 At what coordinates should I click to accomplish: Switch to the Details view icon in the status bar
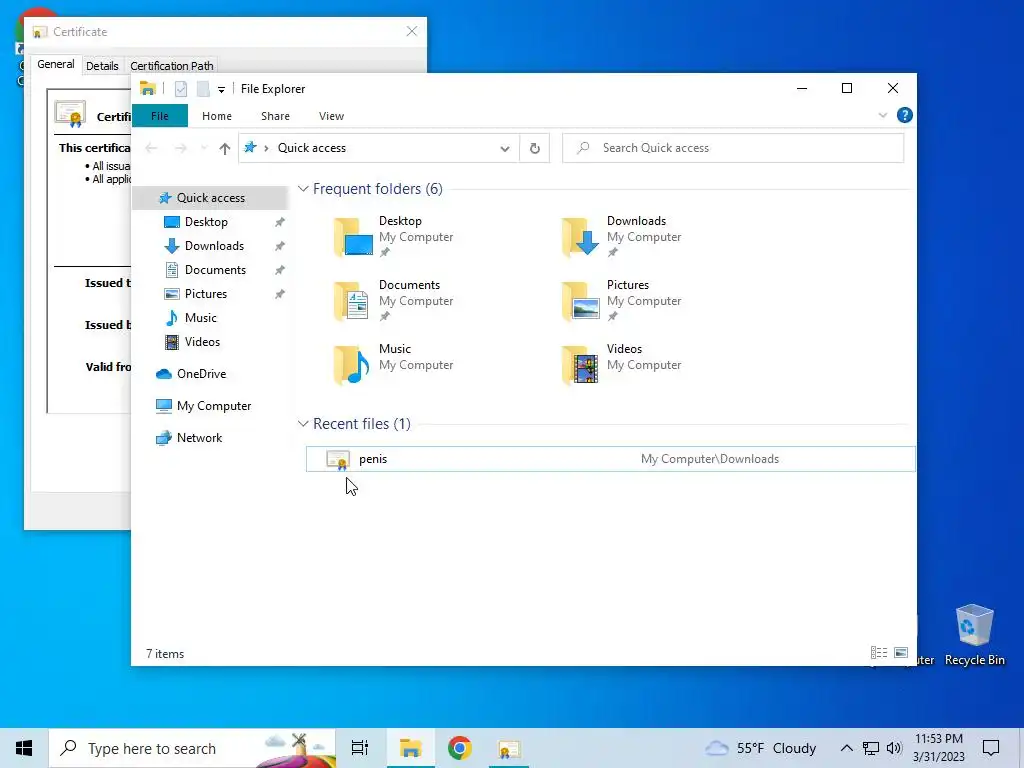pyautogui.click(x=879, y=652)
